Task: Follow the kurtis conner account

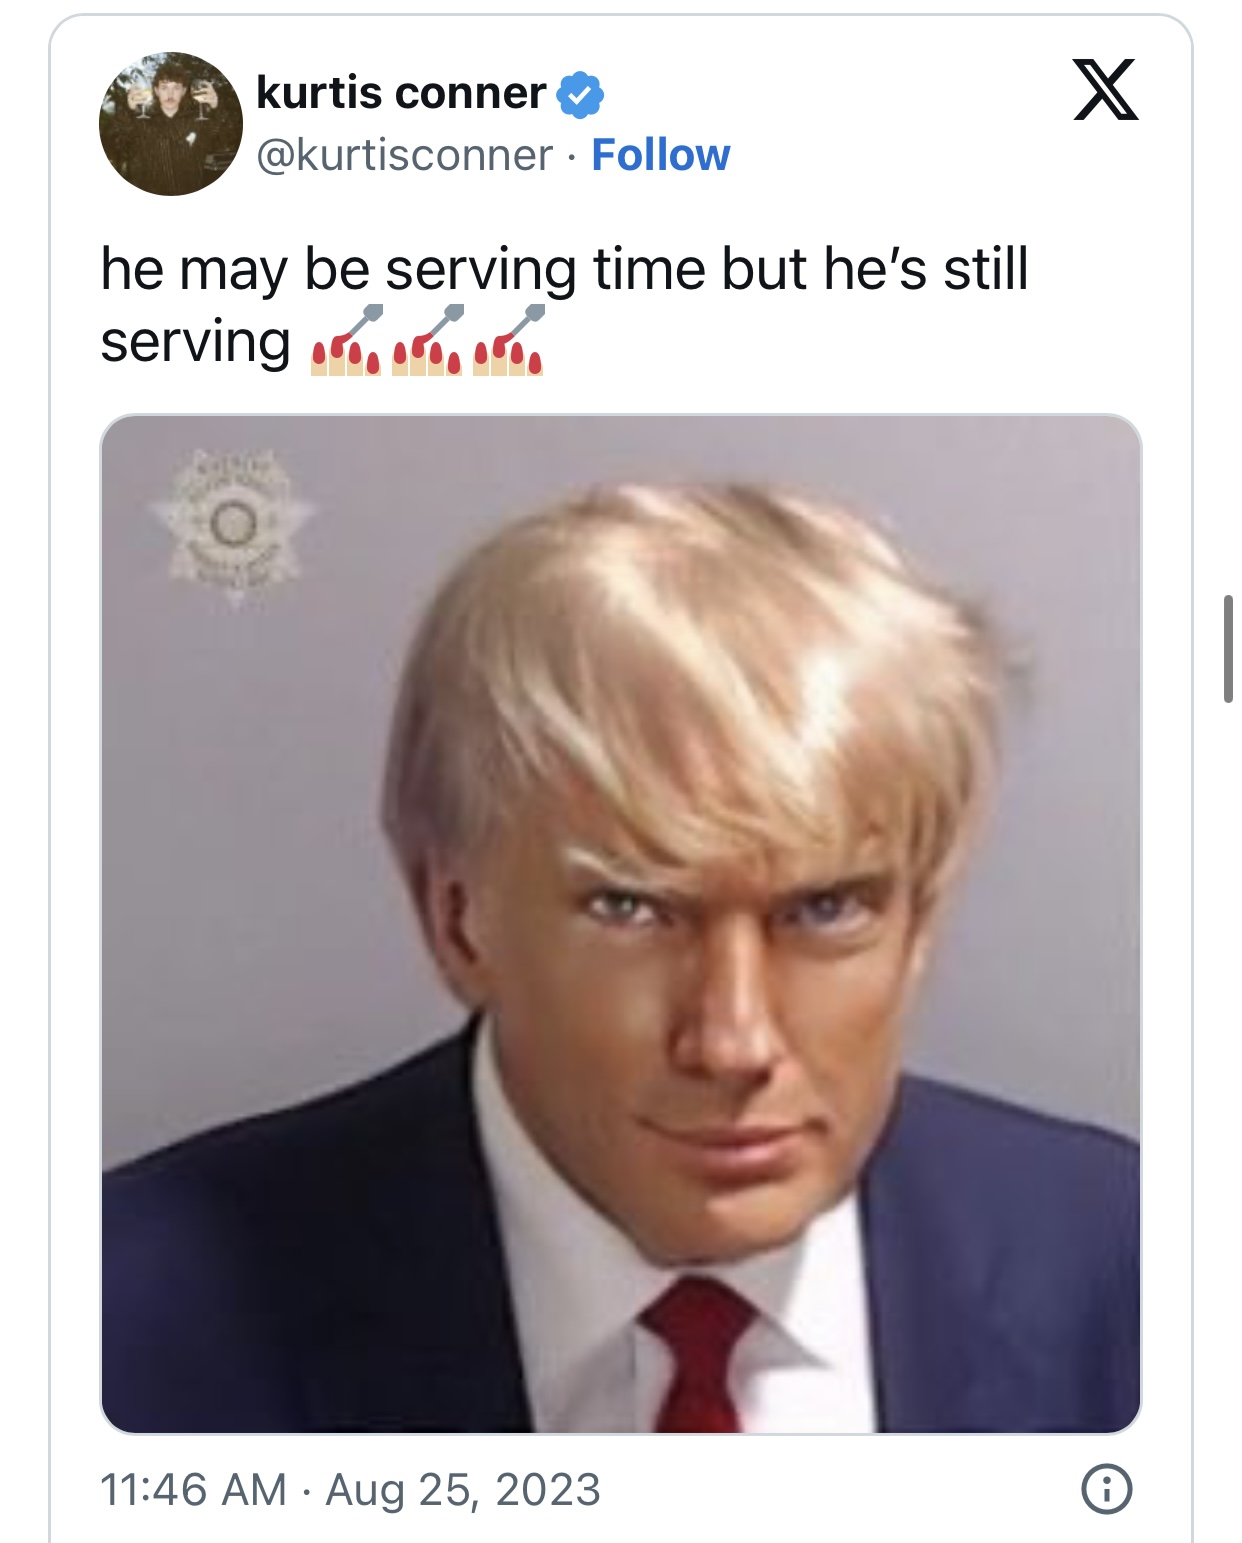Action: pyautogui.click(x=661, y=155)
